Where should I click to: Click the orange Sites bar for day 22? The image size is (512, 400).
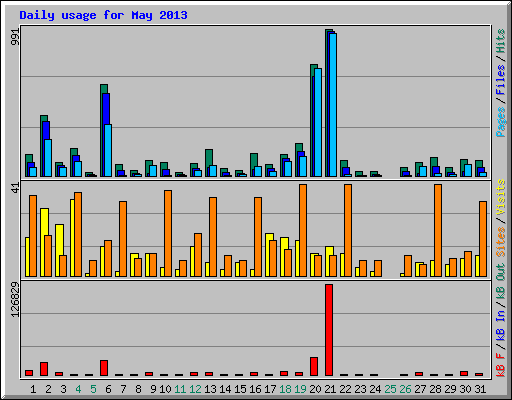click(348, 230)
